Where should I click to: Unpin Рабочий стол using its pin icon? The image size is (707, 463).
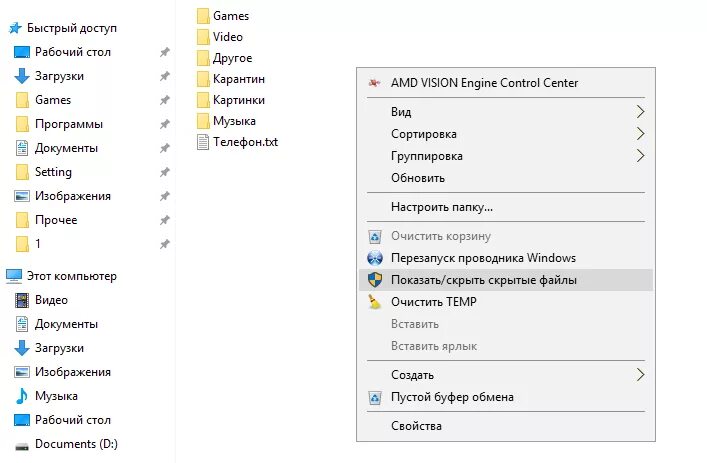coord(164,52)
